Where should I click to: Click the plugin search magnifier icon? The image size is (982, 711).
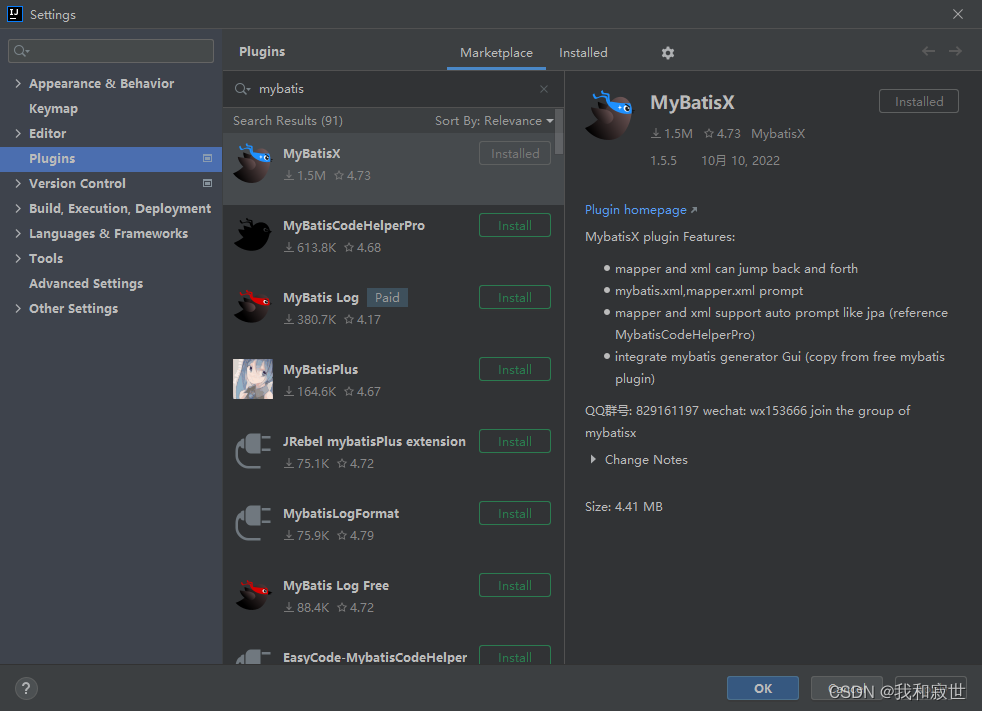pyautogui.click(x=242, y=89)
